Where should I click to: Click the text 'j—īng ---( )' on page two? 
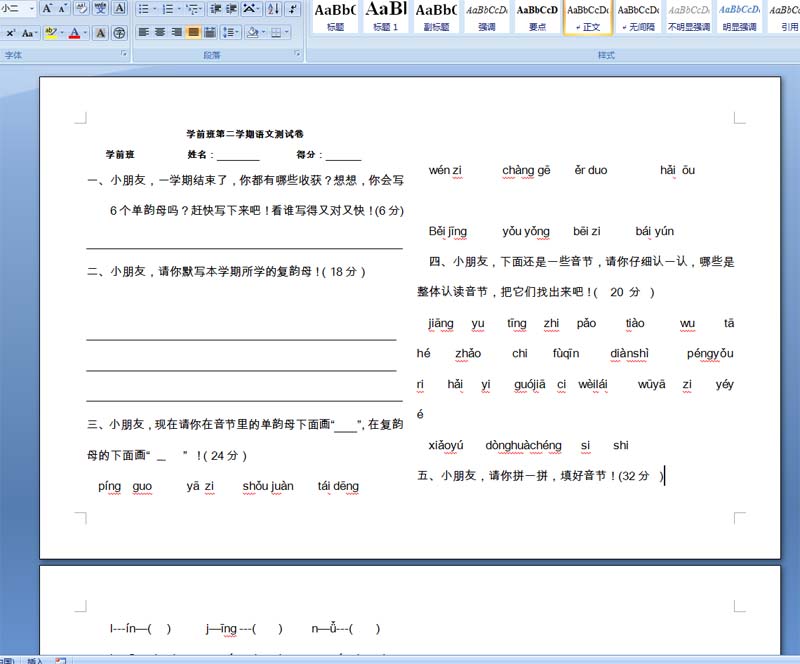[x=244, y=629]
